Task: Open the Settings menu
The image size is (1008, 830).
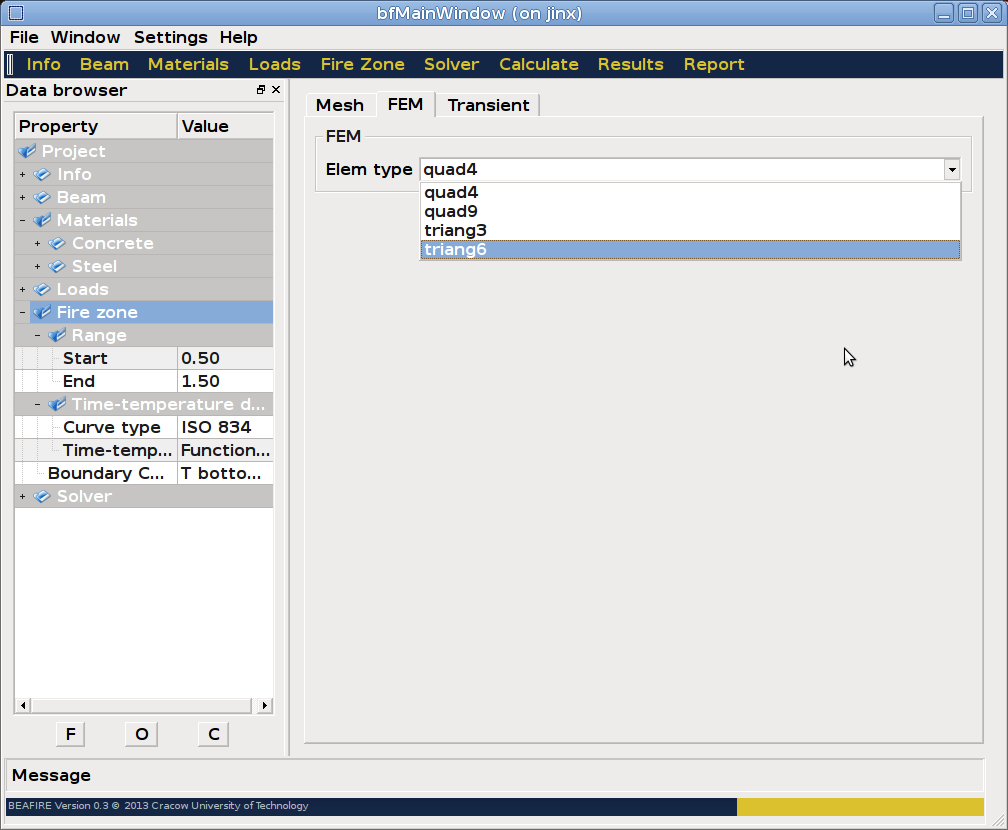Action: click(170, 37)
